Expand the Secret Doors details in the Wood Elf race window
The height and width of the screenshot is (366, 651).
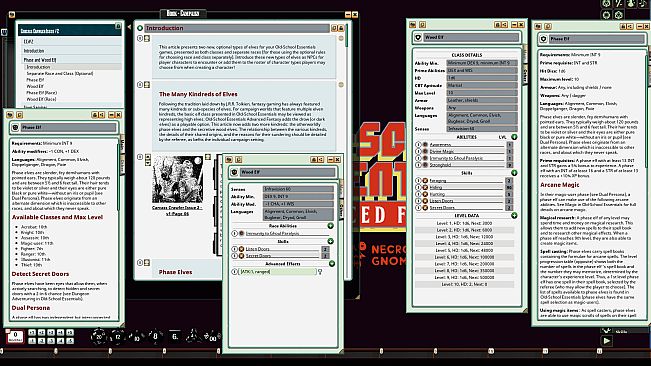click(x=235, y=256)
